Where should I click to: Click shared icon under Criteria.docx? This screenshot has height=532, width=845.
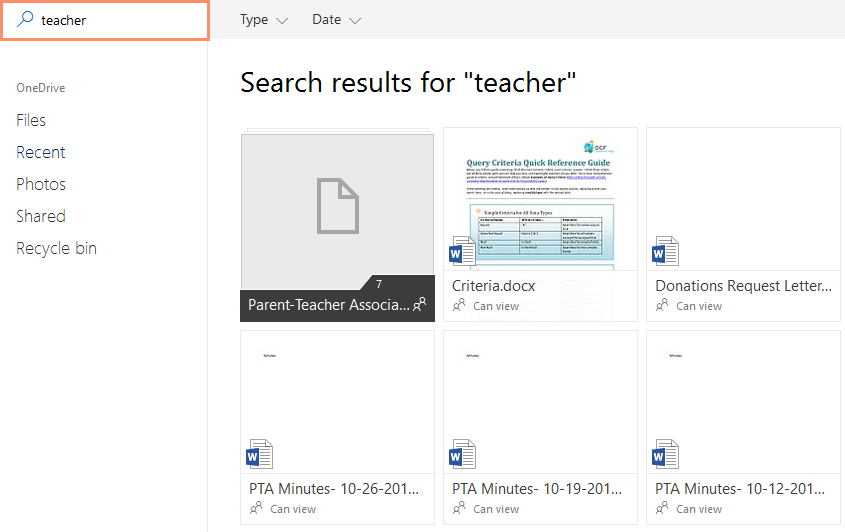[460, 306]
